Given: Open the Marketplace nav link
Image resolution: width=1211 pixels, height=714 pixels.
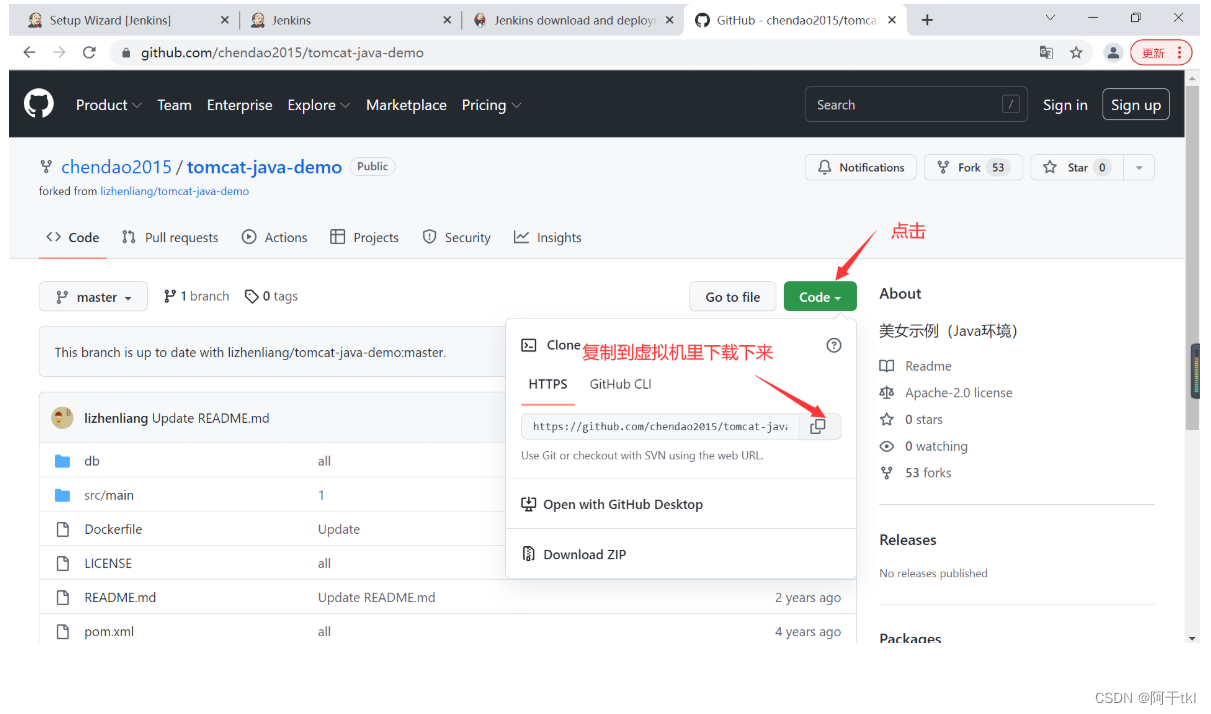Looking at the screenshot, I should (406, 105).
